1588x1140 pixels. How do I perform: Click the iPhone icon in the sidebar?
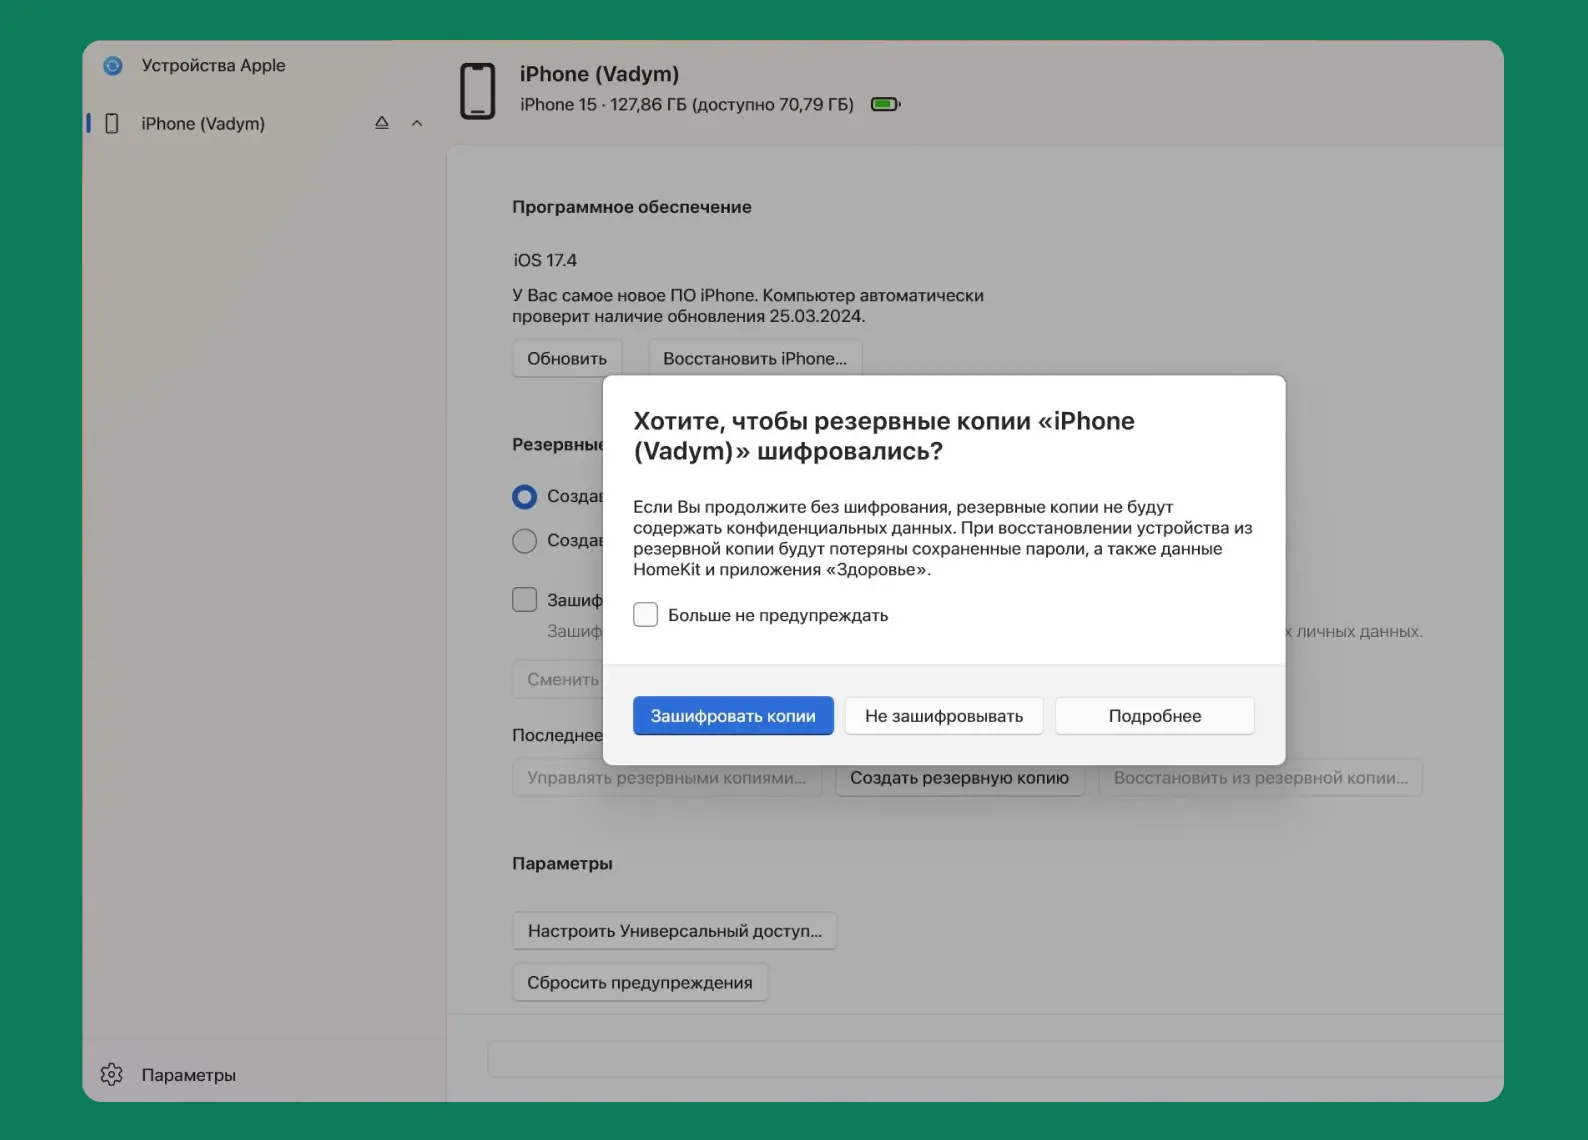pyautogui.click(x=112, y=123)
